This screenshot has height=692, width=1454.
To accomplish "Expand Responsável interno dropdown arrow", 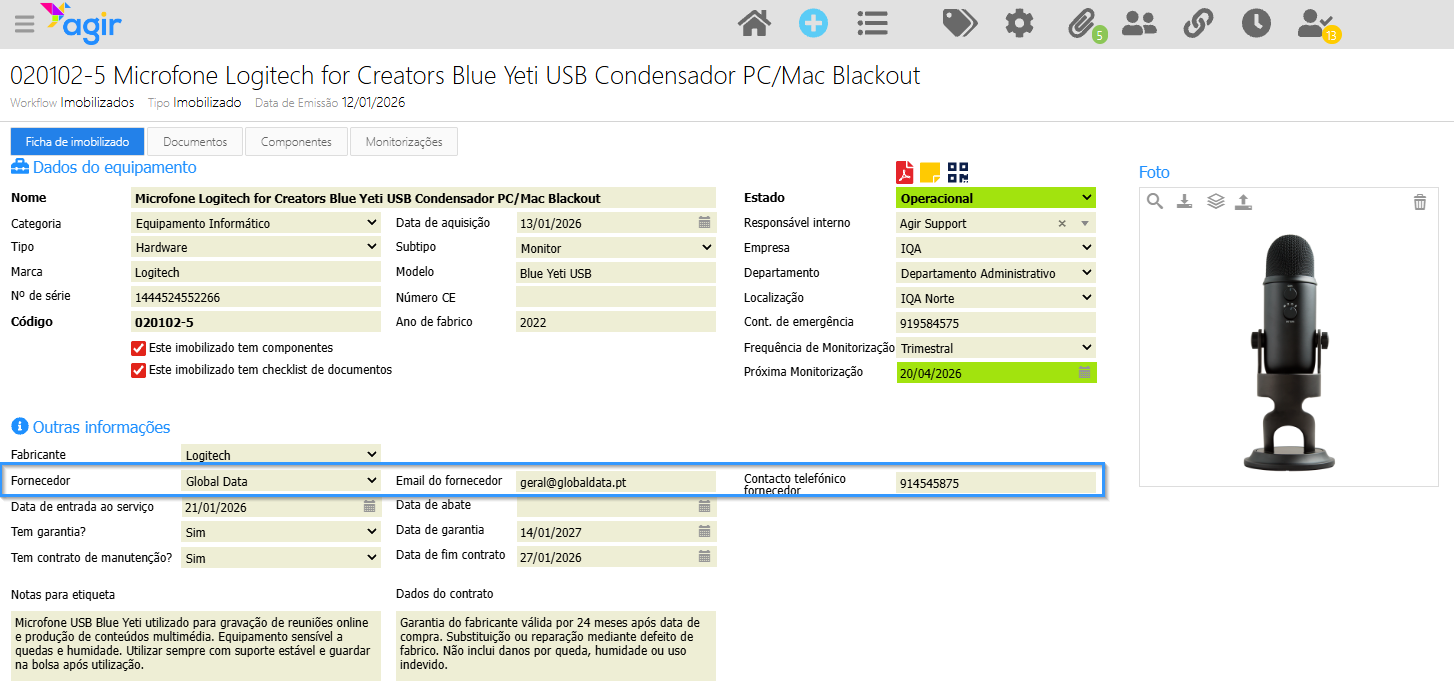I will click(x=1084, y=223).
